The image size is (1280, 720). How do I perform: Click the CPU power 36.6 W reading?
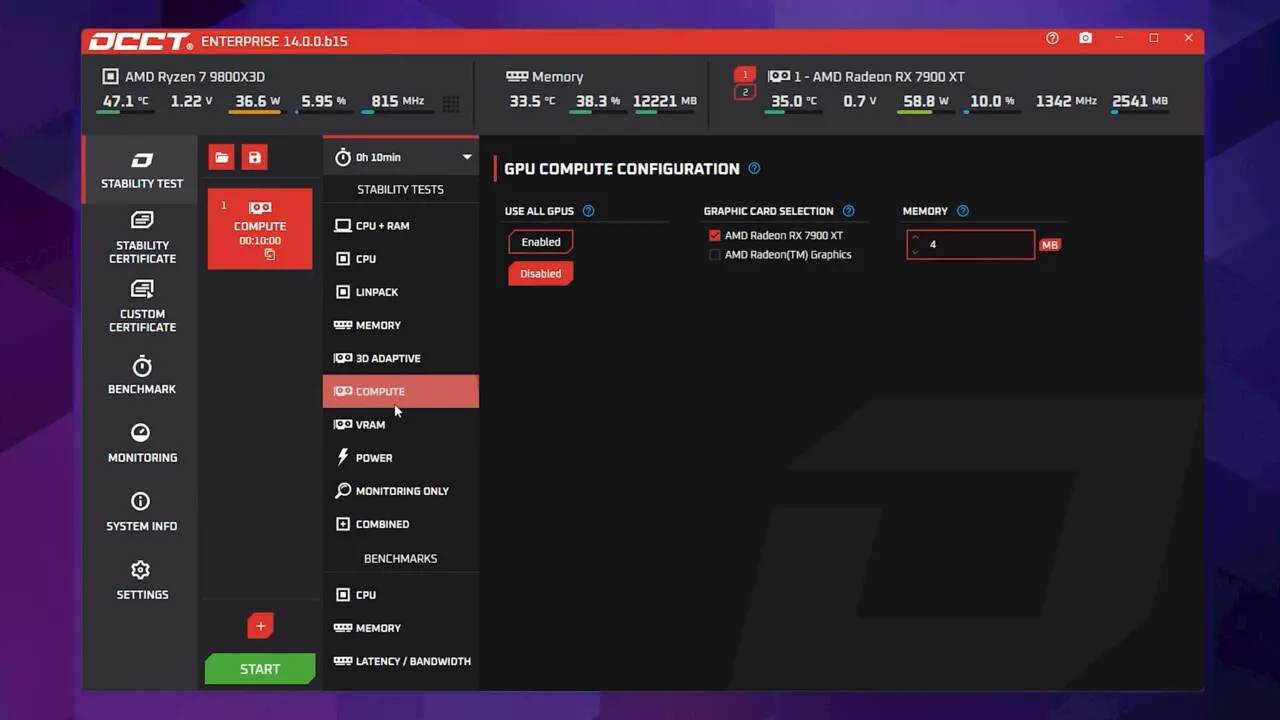(256, 101)
